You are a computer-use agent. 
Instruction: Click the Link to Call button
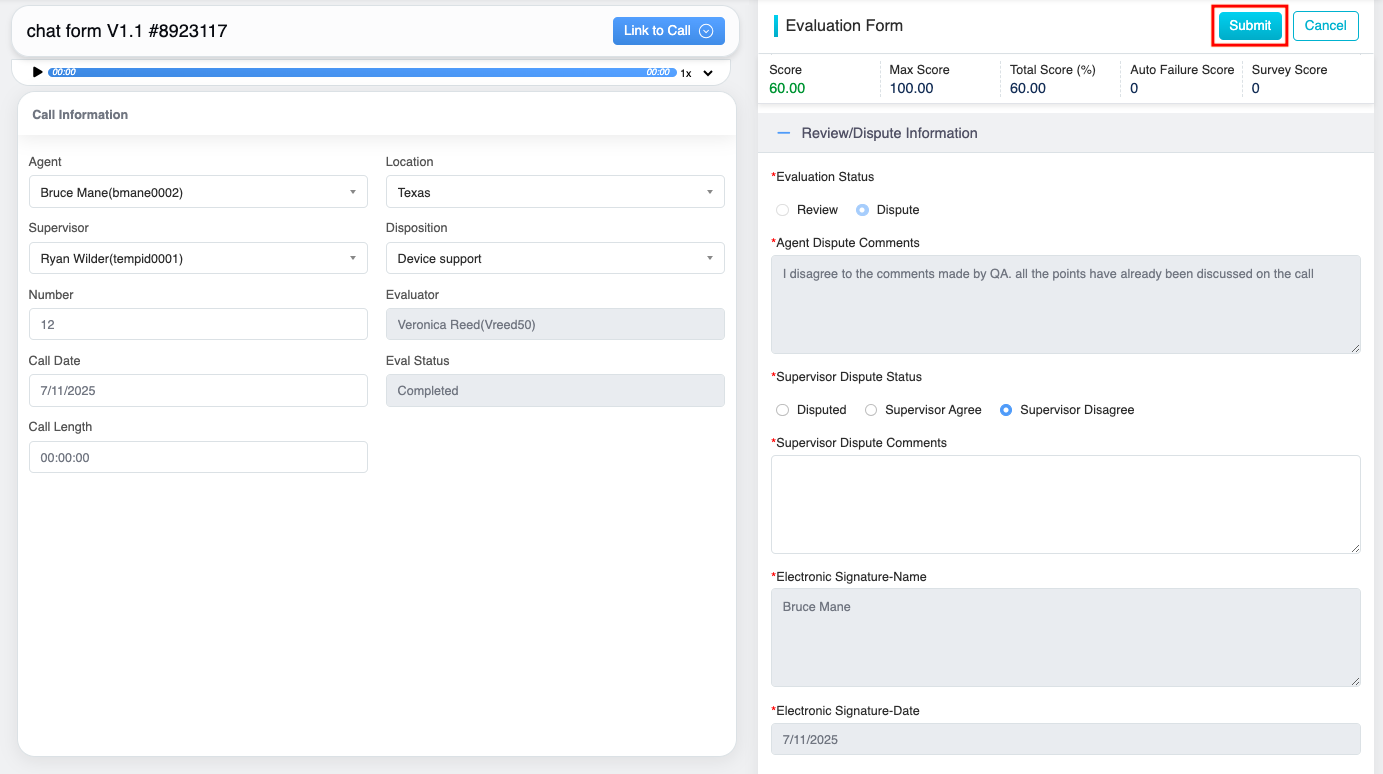(668, 31)
